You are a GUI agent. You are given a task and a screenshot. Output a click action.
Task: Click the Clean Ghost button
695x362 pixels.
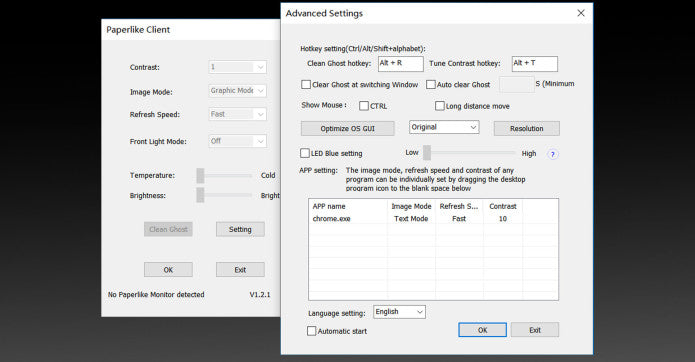pyautogui.click(x=168, y=230)
